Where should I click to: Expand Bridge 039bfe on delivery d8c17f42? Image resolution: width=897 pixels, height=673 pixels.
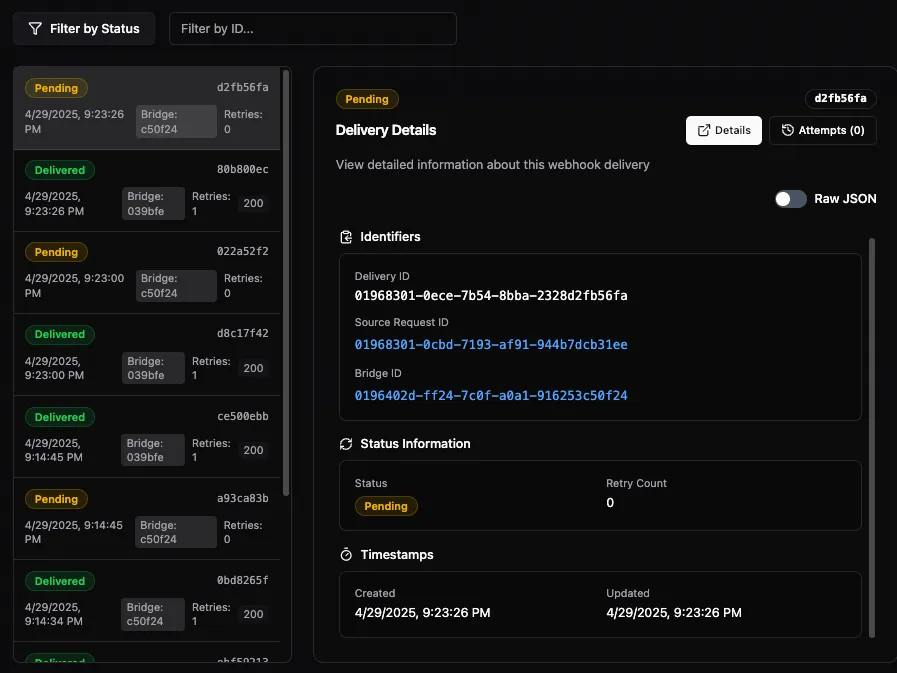(x=152, y=368)
